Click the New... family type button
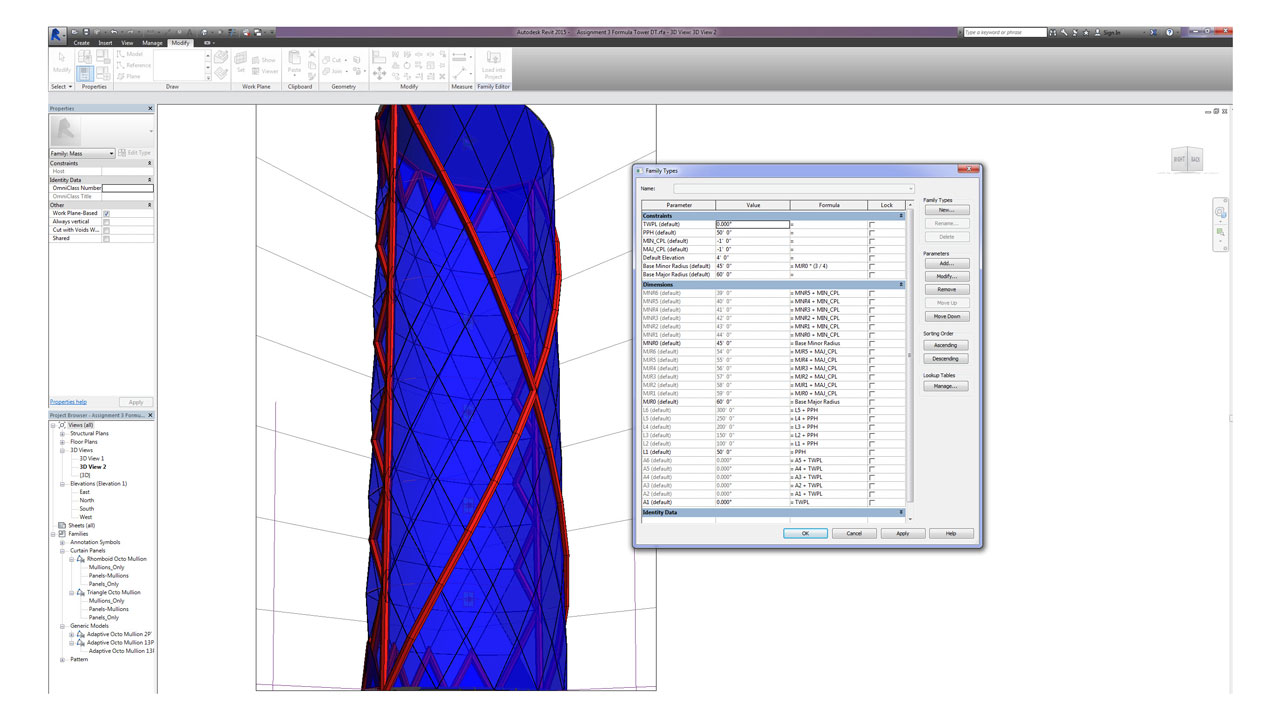Screen dimensions: 1280x720 946,210
